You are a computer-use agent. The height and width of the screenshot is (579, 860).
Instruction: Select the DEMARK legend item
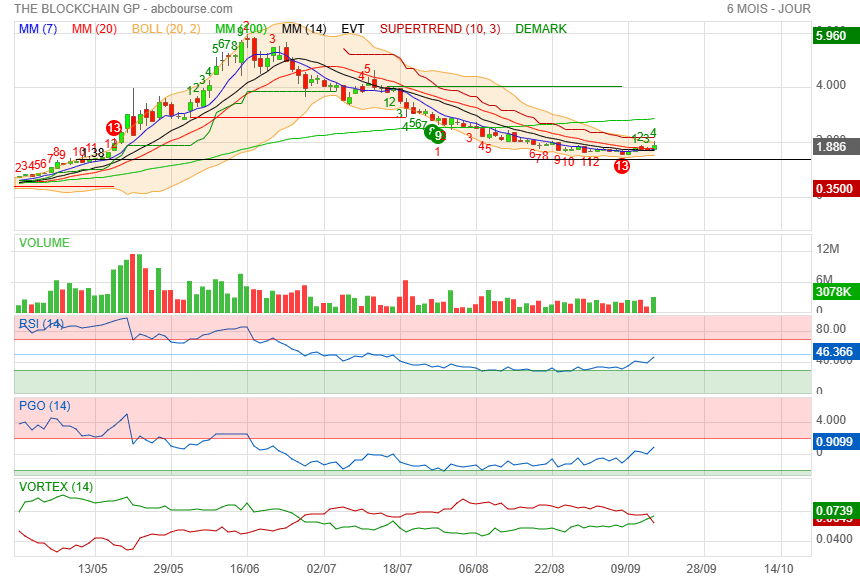pyautogui.click(x=541, y=29)
